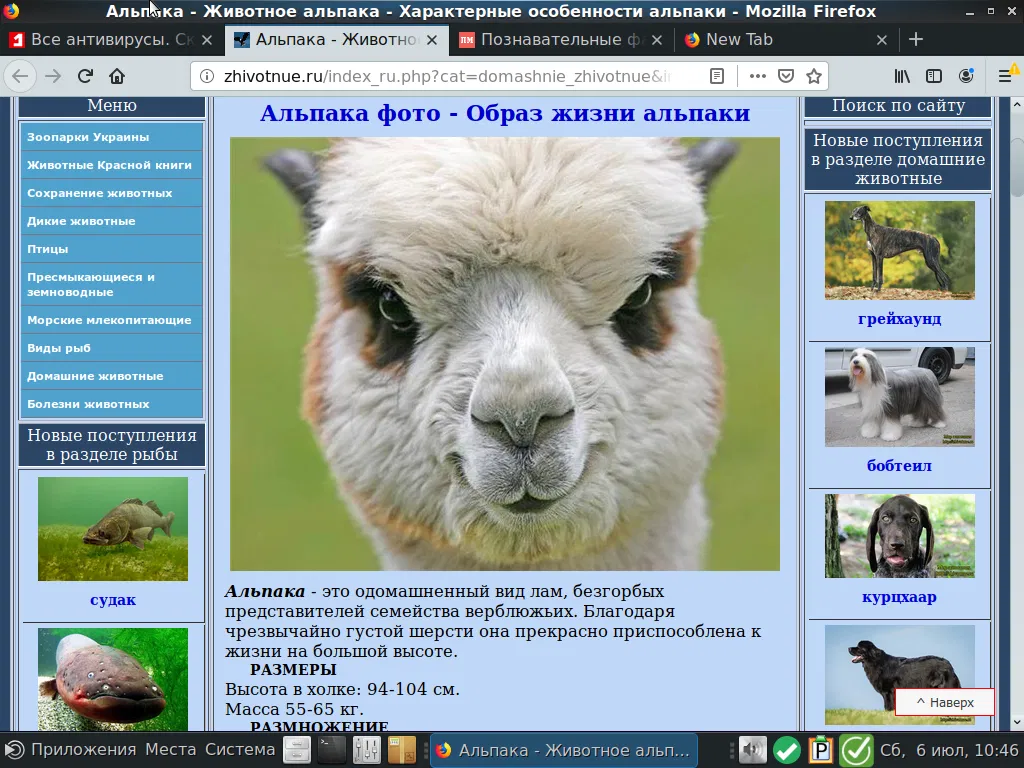Open the Firefox home page
The width and height of the screenshot is (1024, 768).
pos(117,76)
